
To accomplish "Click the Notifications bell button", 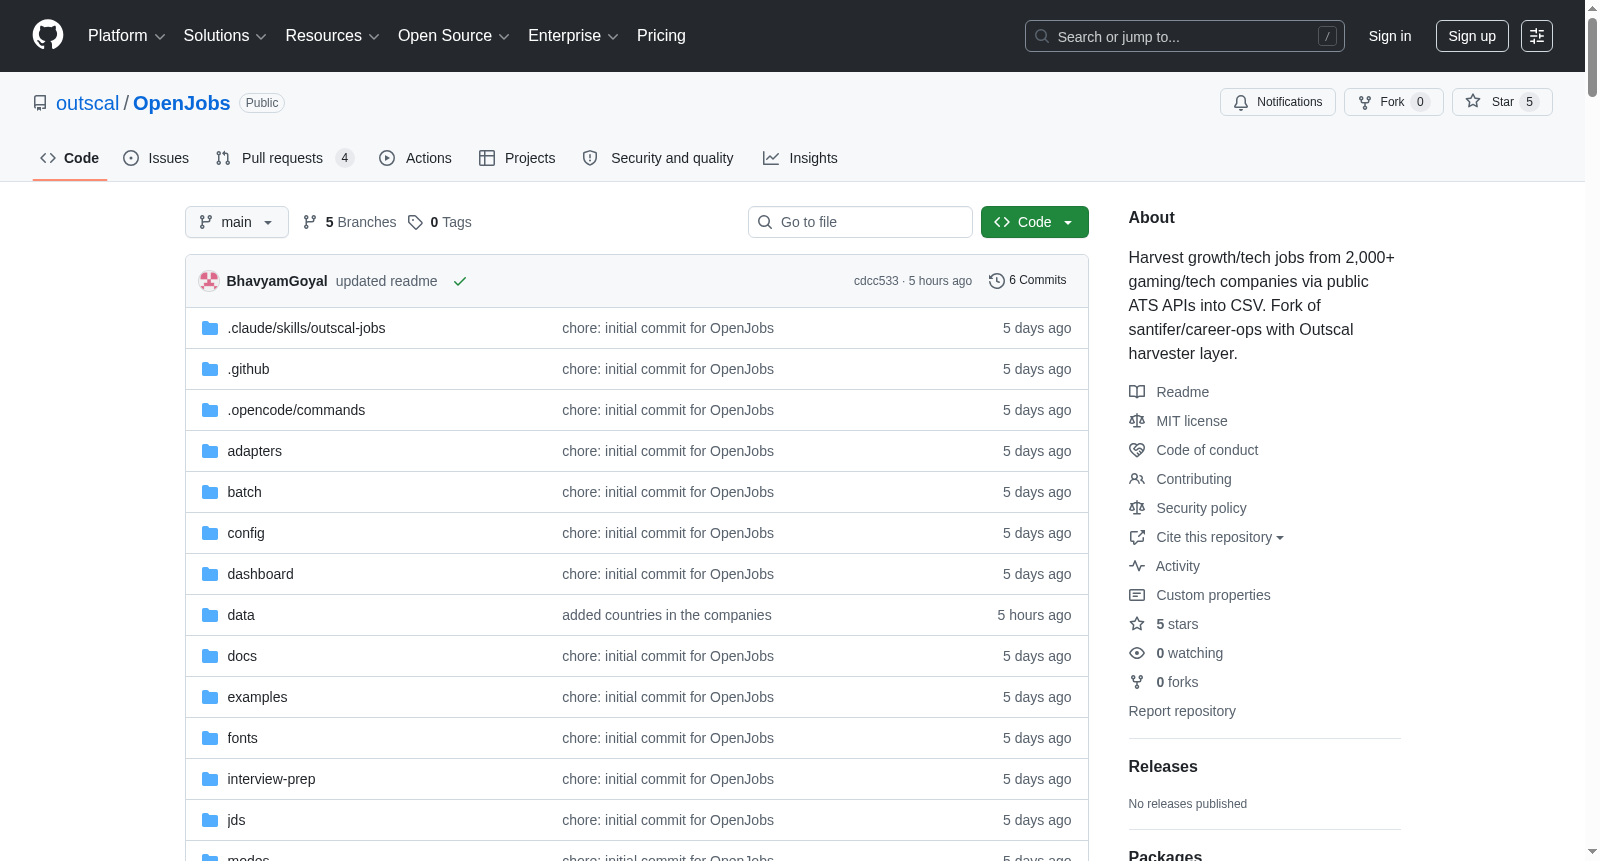I will point(1277,102).
